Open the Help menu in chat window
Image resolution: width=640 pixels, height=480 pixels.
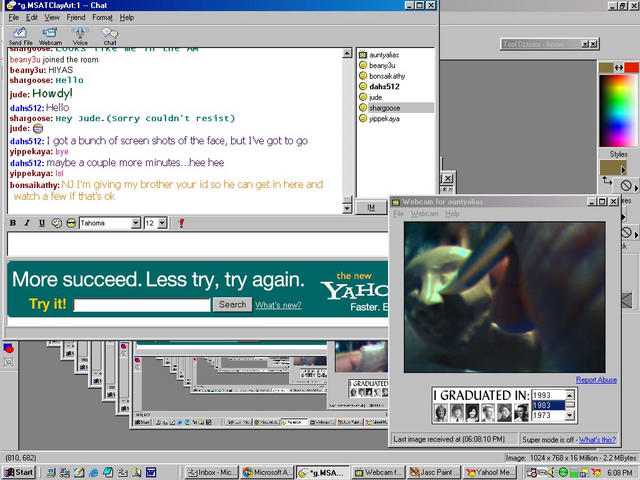click(127, 18)
